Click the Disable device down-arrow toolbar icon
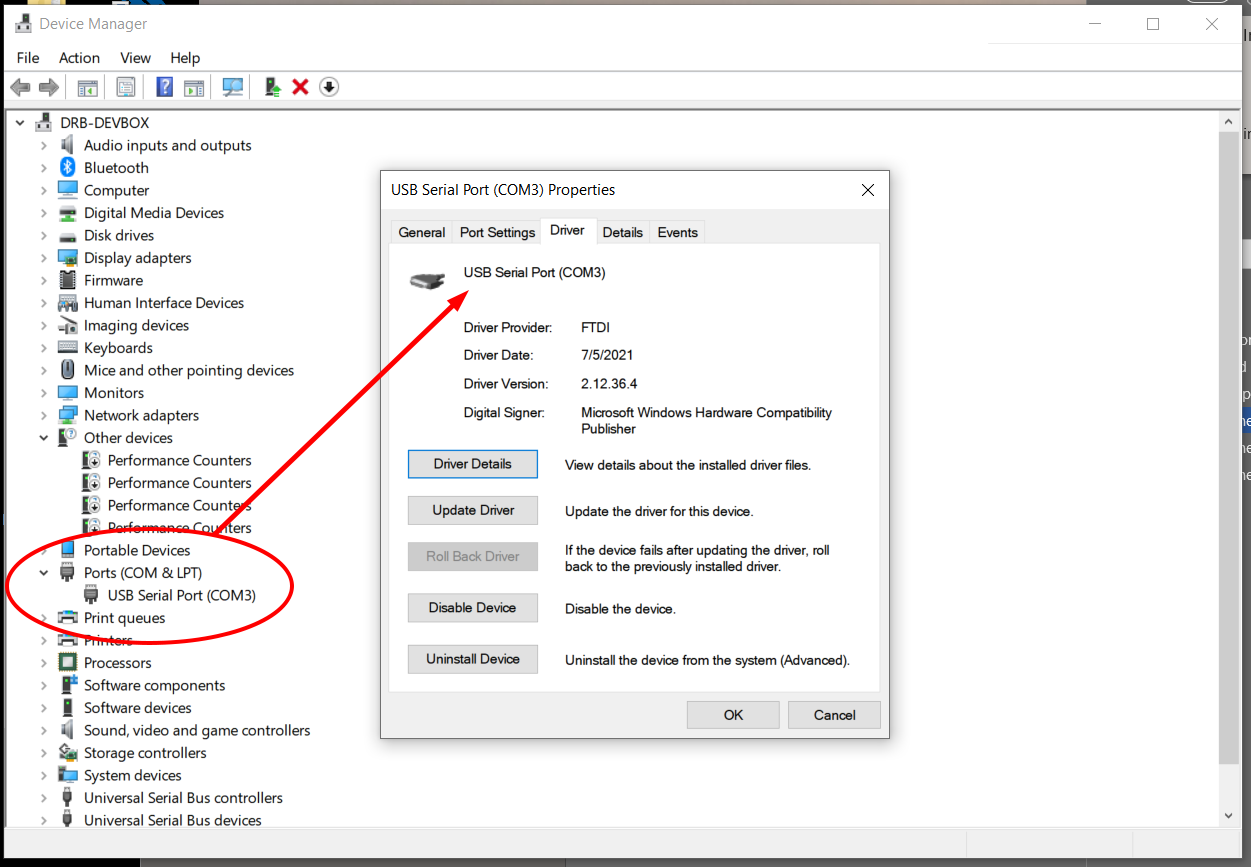The image size is (1251, 867). point(328,87)
